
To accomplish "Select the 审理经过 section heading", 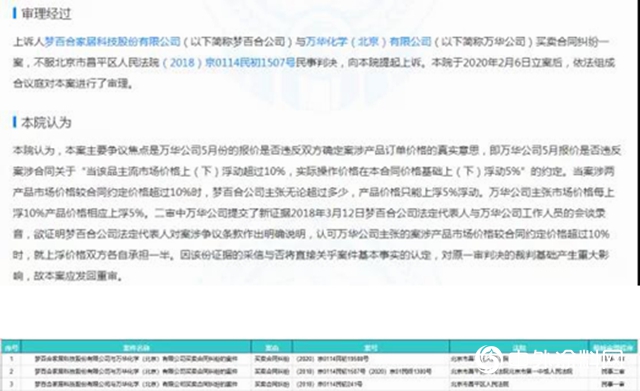I will pos(46,14).
